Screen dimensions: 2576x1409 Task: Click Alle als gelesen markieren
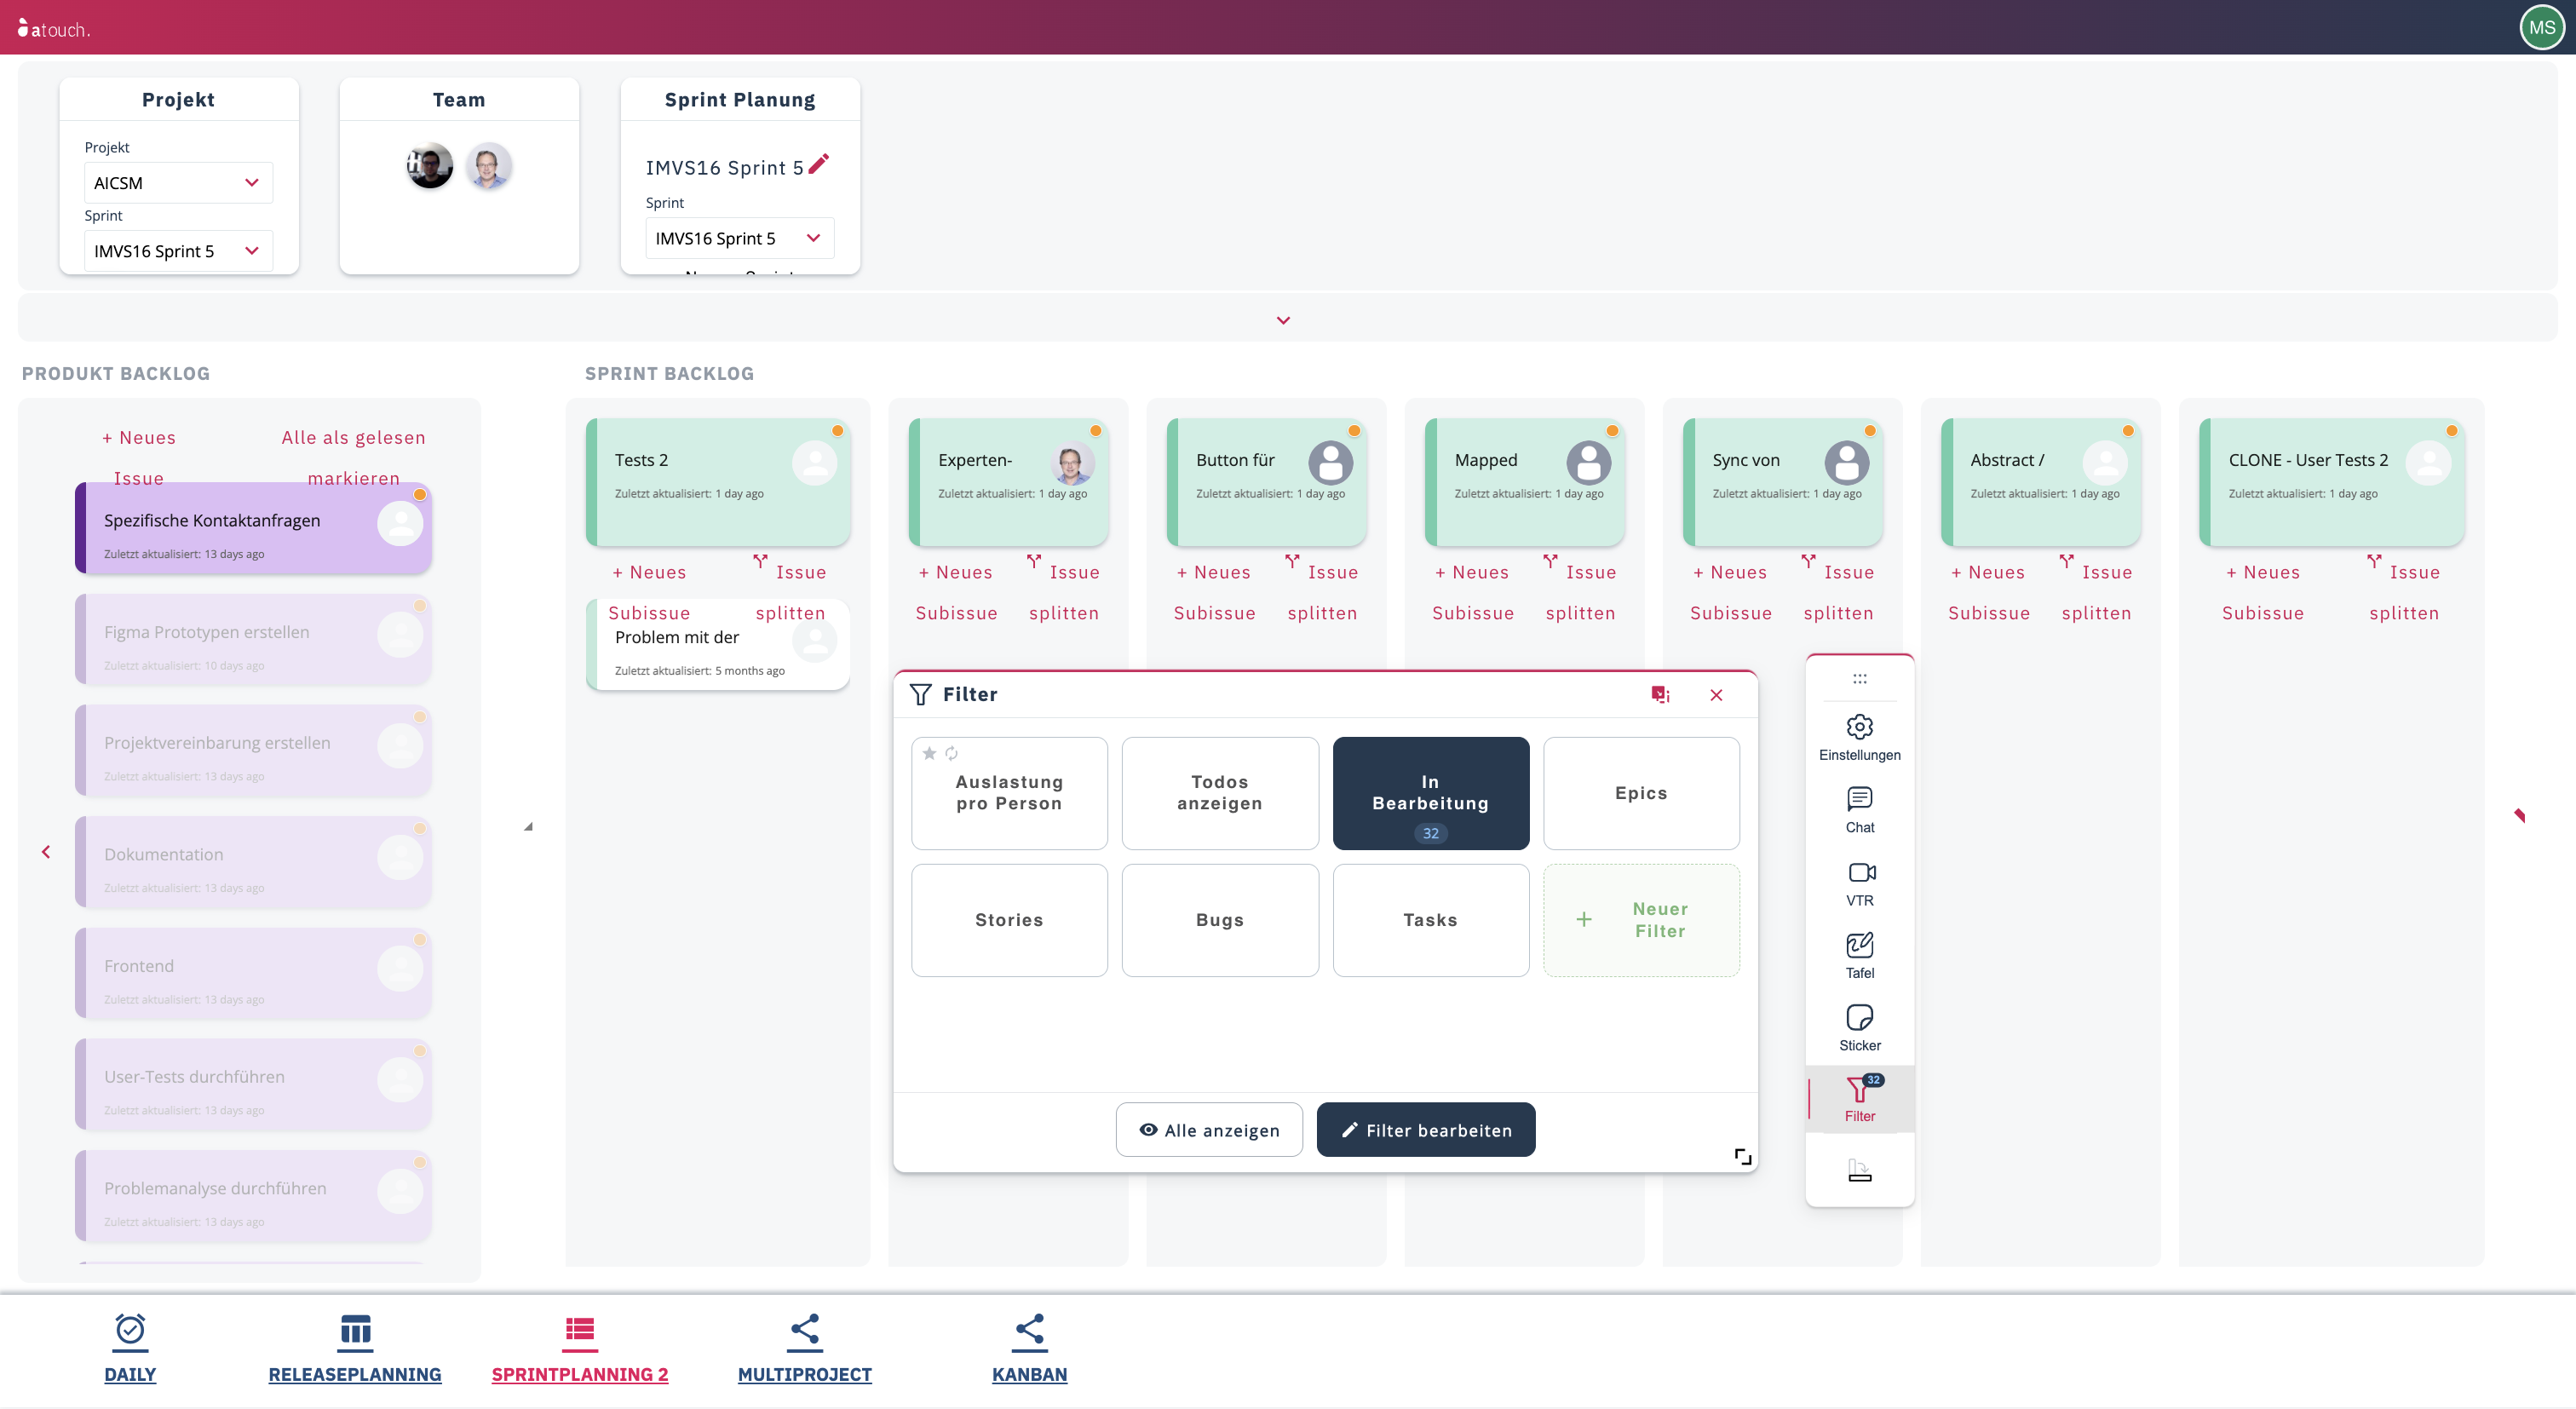353,457
